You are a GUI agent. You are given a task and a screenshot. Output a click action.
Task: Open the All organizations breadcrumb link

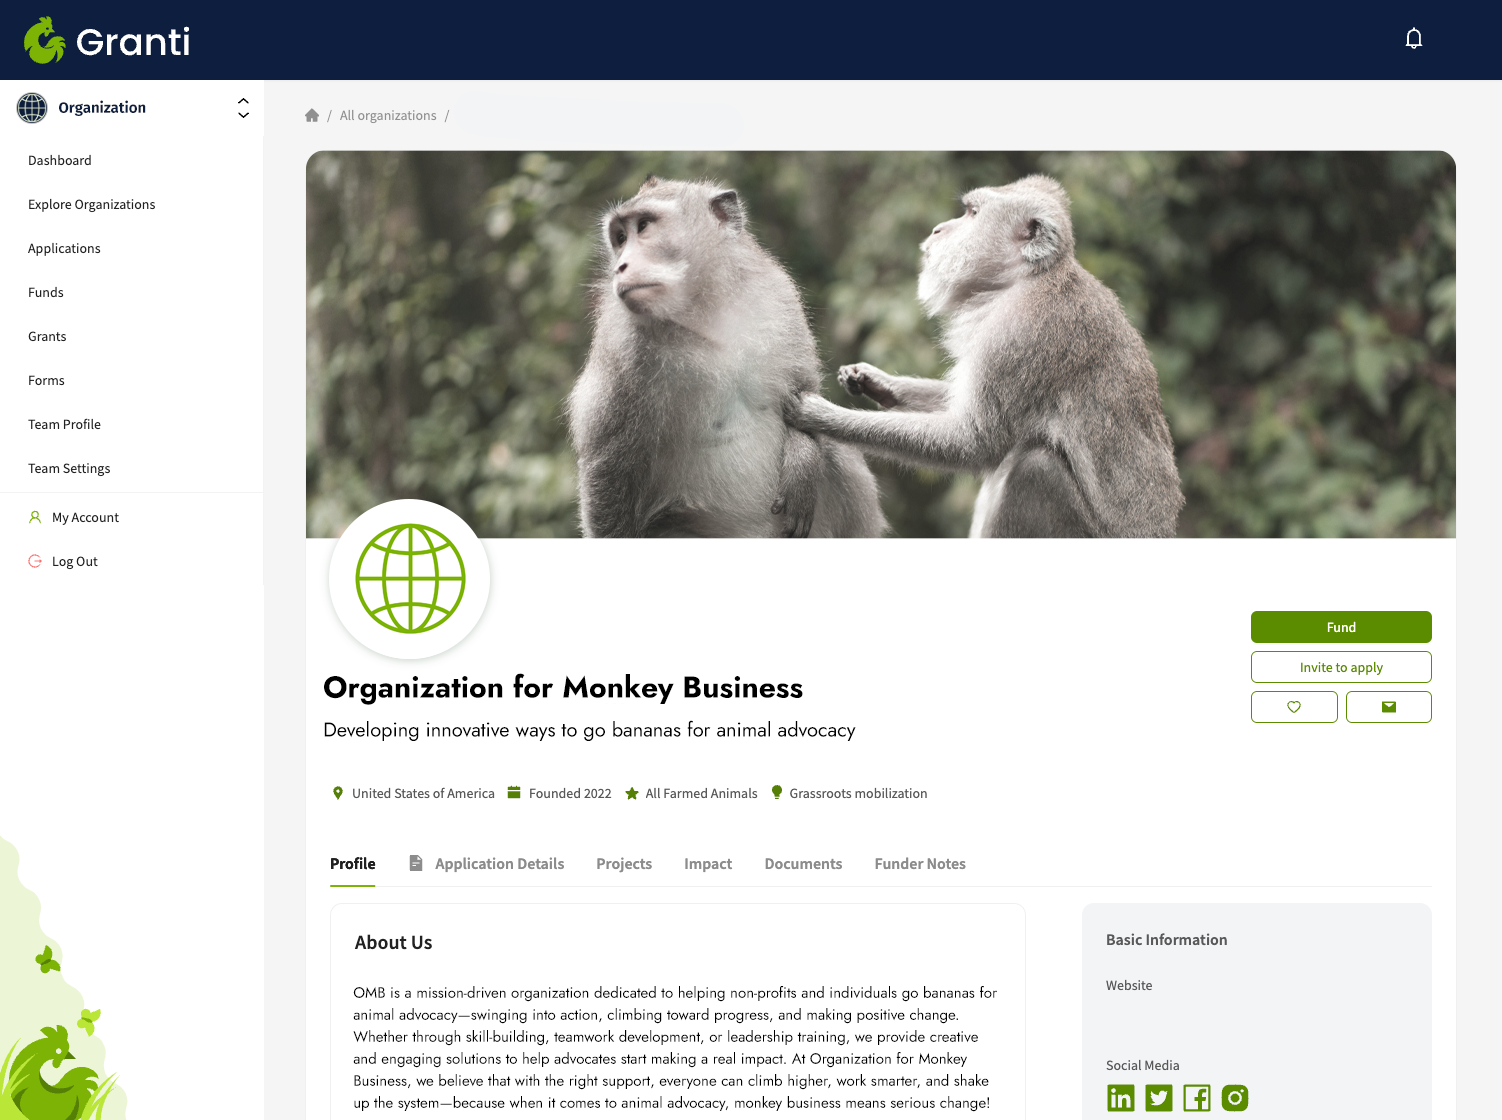388,115
